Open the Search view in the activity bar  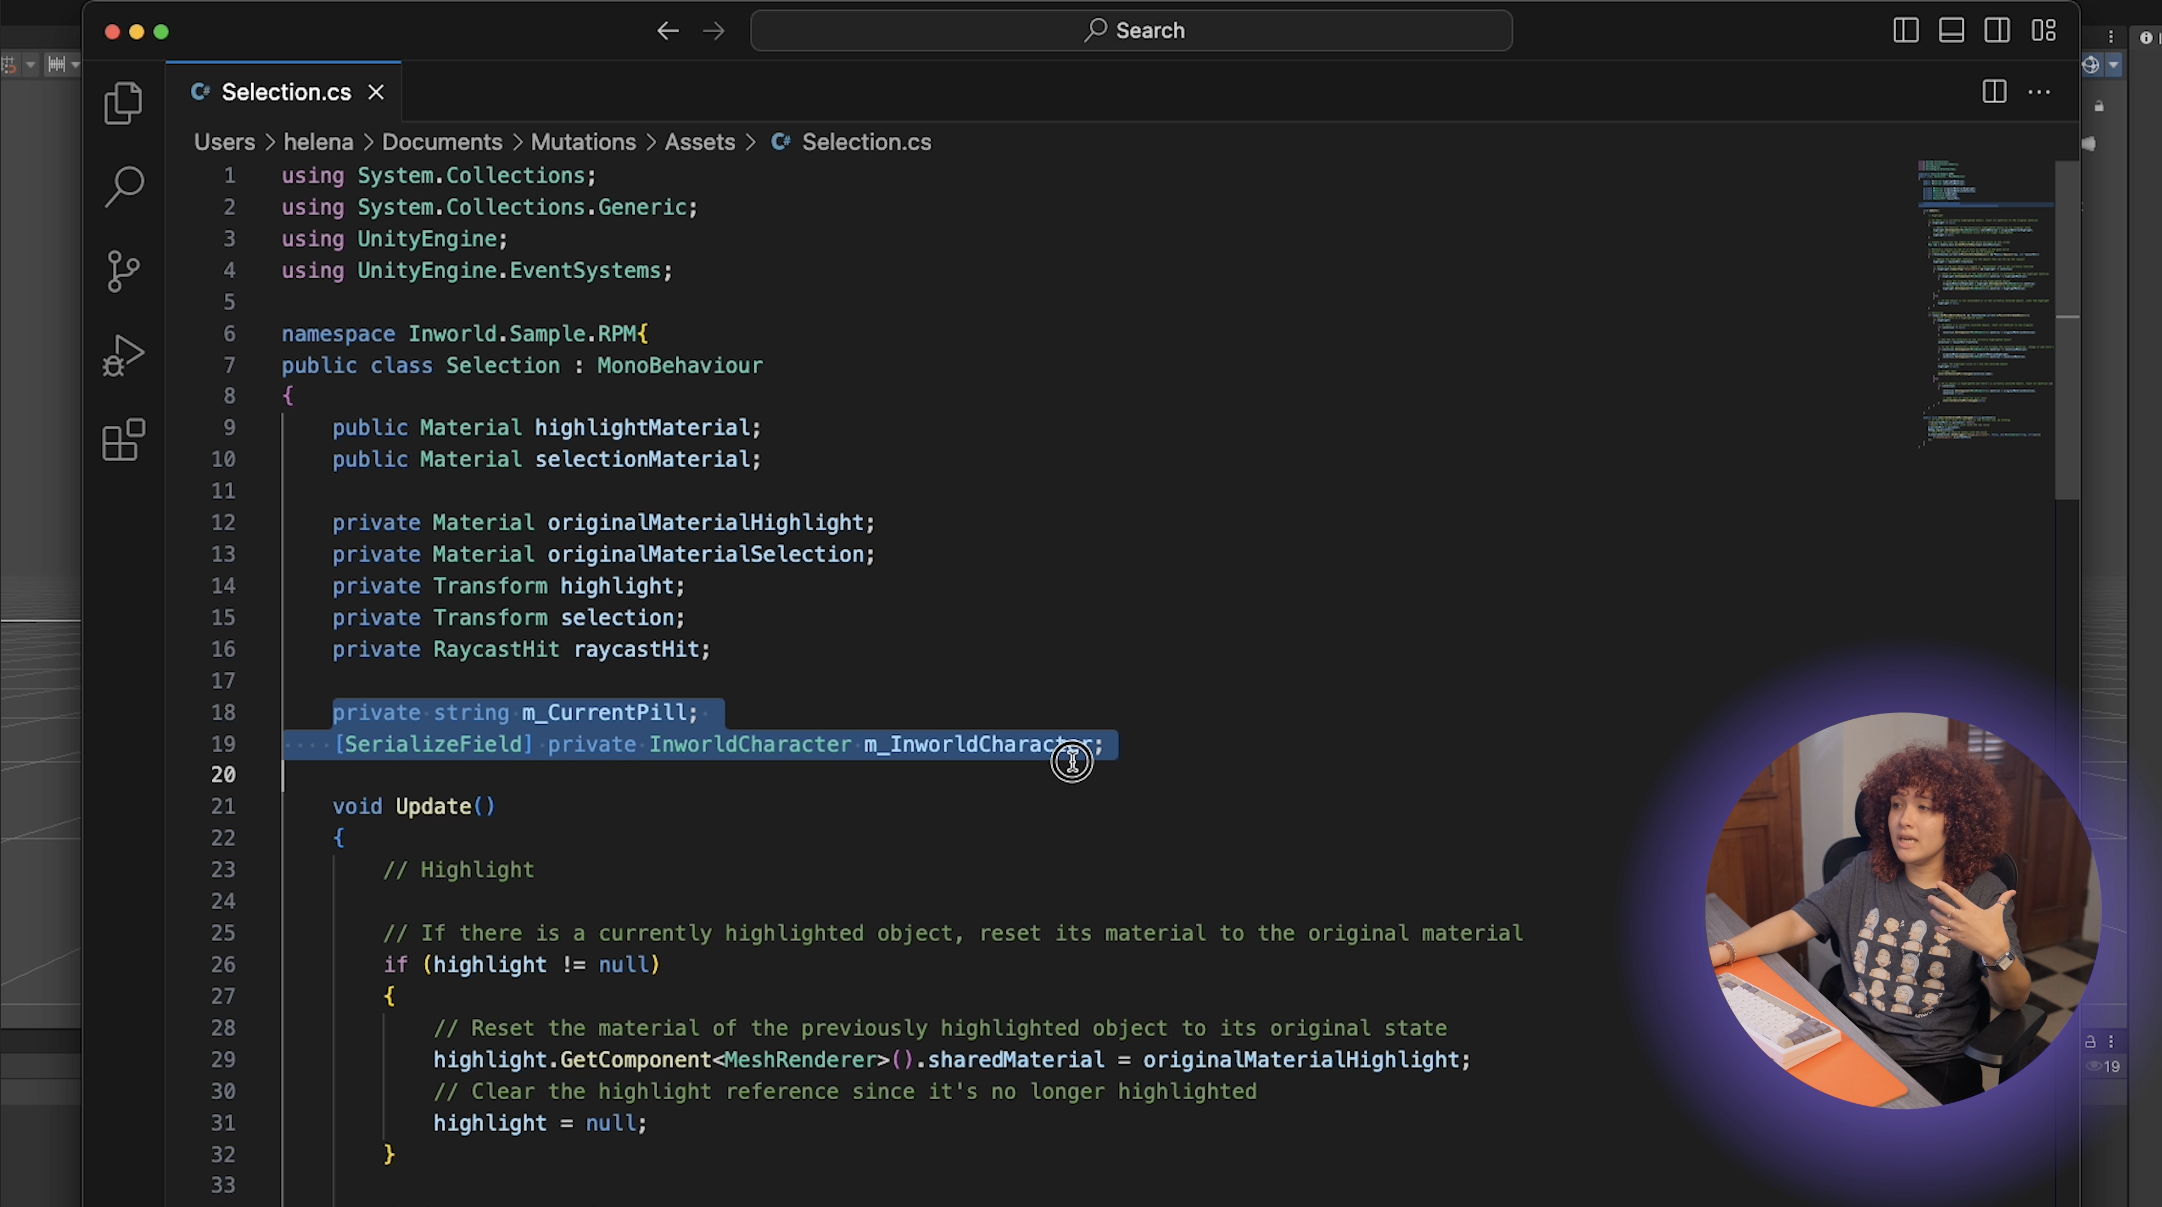pyautogui.click(x=123, y=186)
